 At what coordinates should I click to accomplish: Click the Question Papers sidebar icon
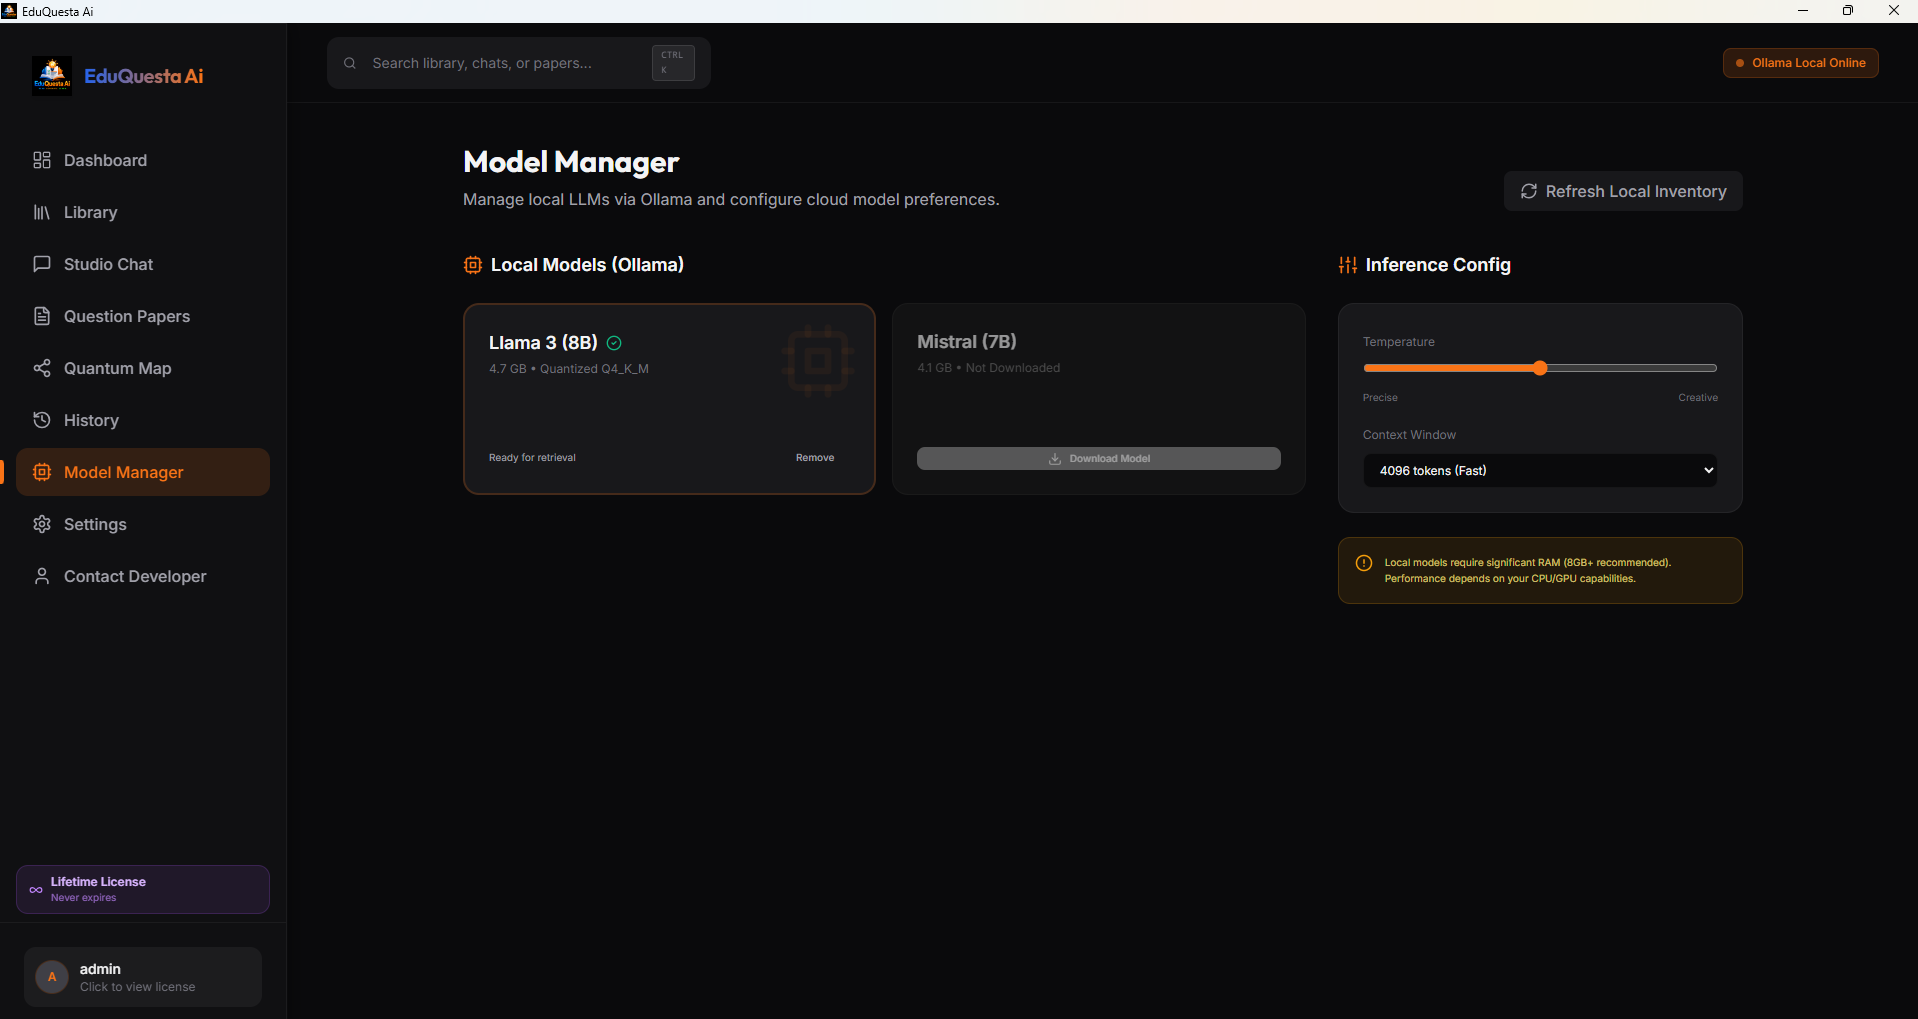[x=42, y=316]
